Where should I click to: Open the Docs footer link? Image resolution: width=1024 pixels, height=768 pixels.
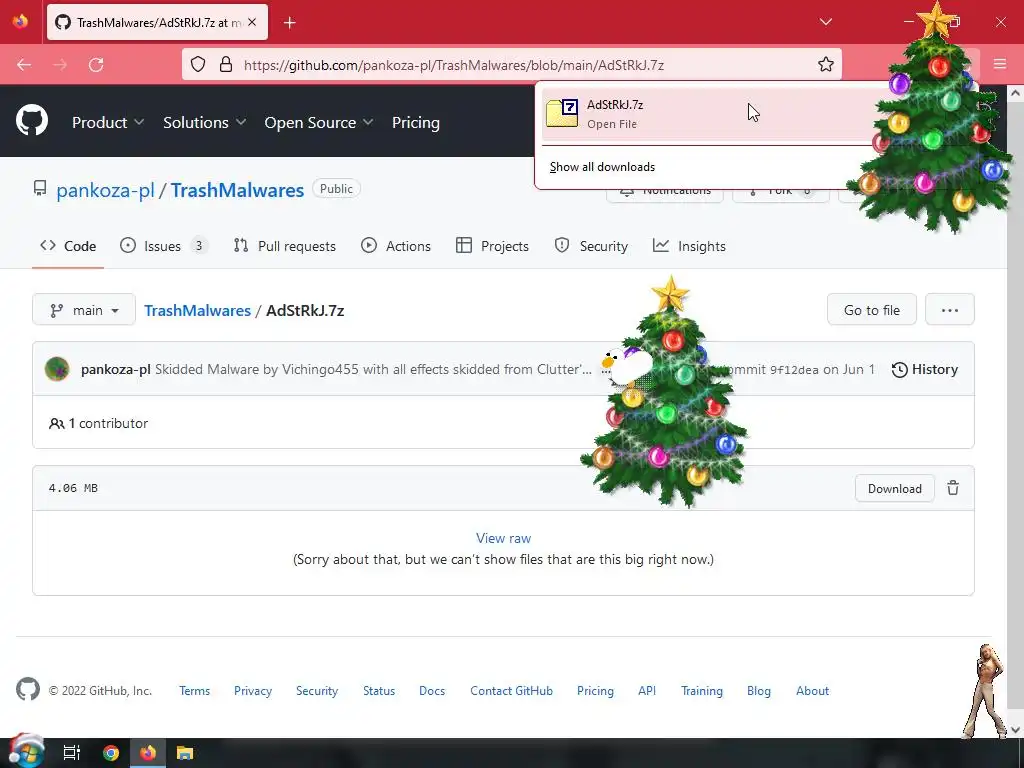[x=432, y=691]
